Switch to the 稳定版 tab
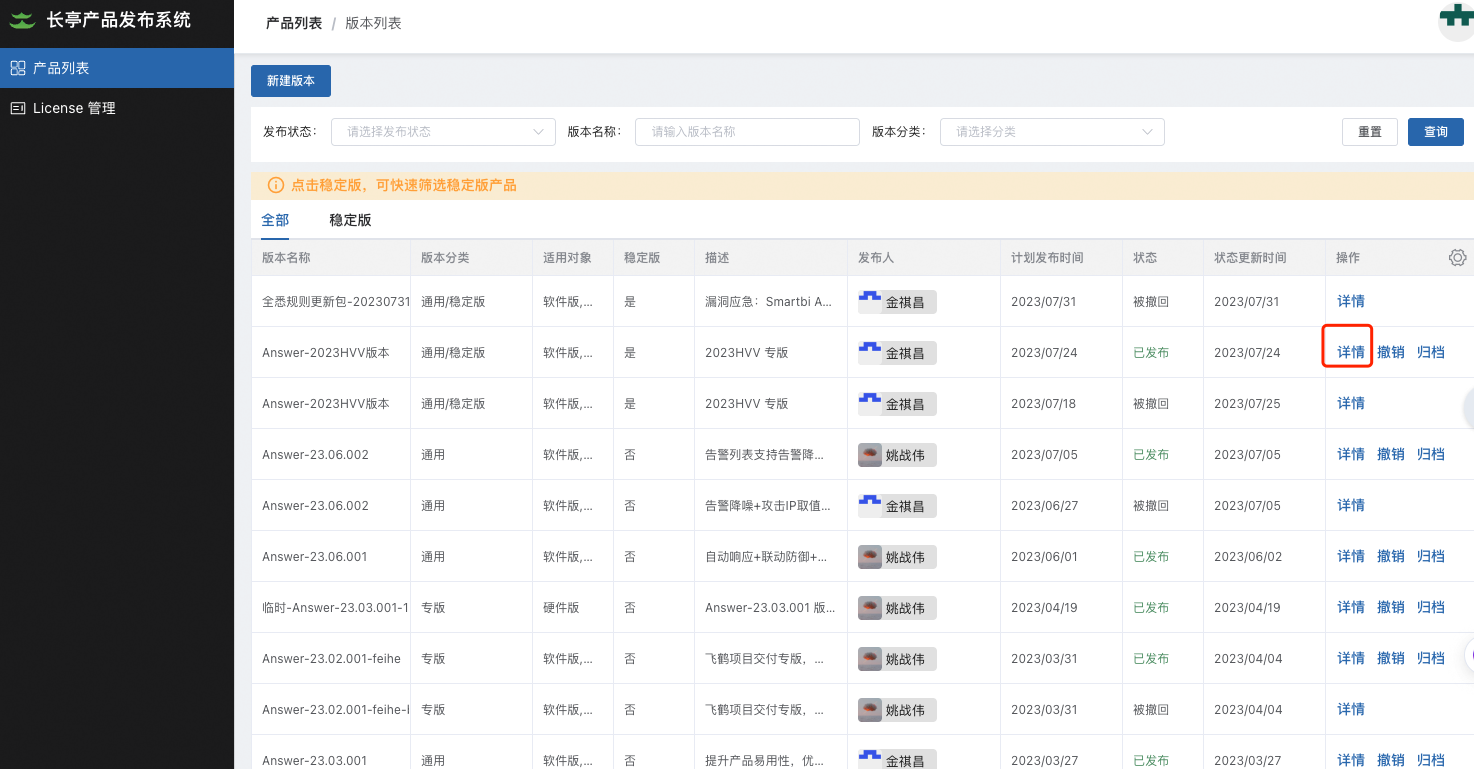 coord(350,220)
